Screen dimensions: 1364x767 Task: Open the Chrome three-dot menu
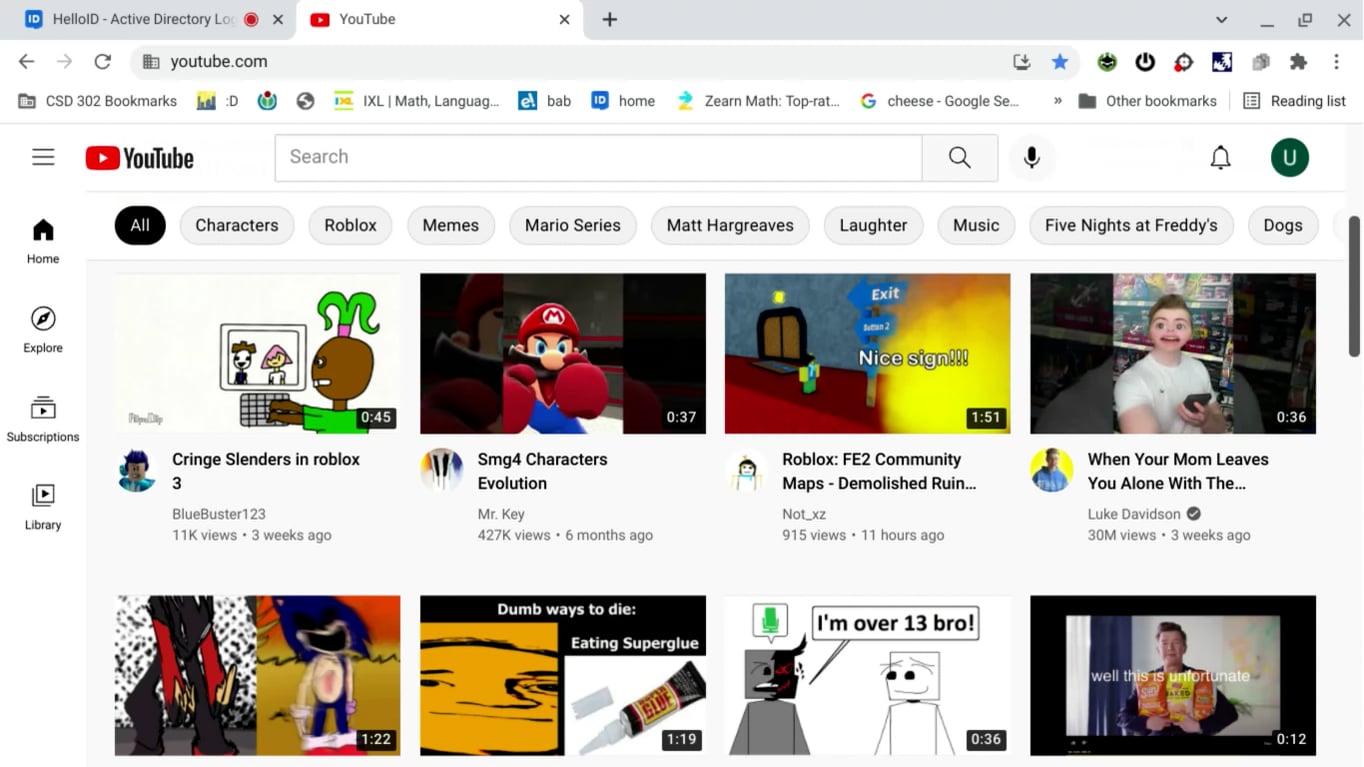(1336, 62)
